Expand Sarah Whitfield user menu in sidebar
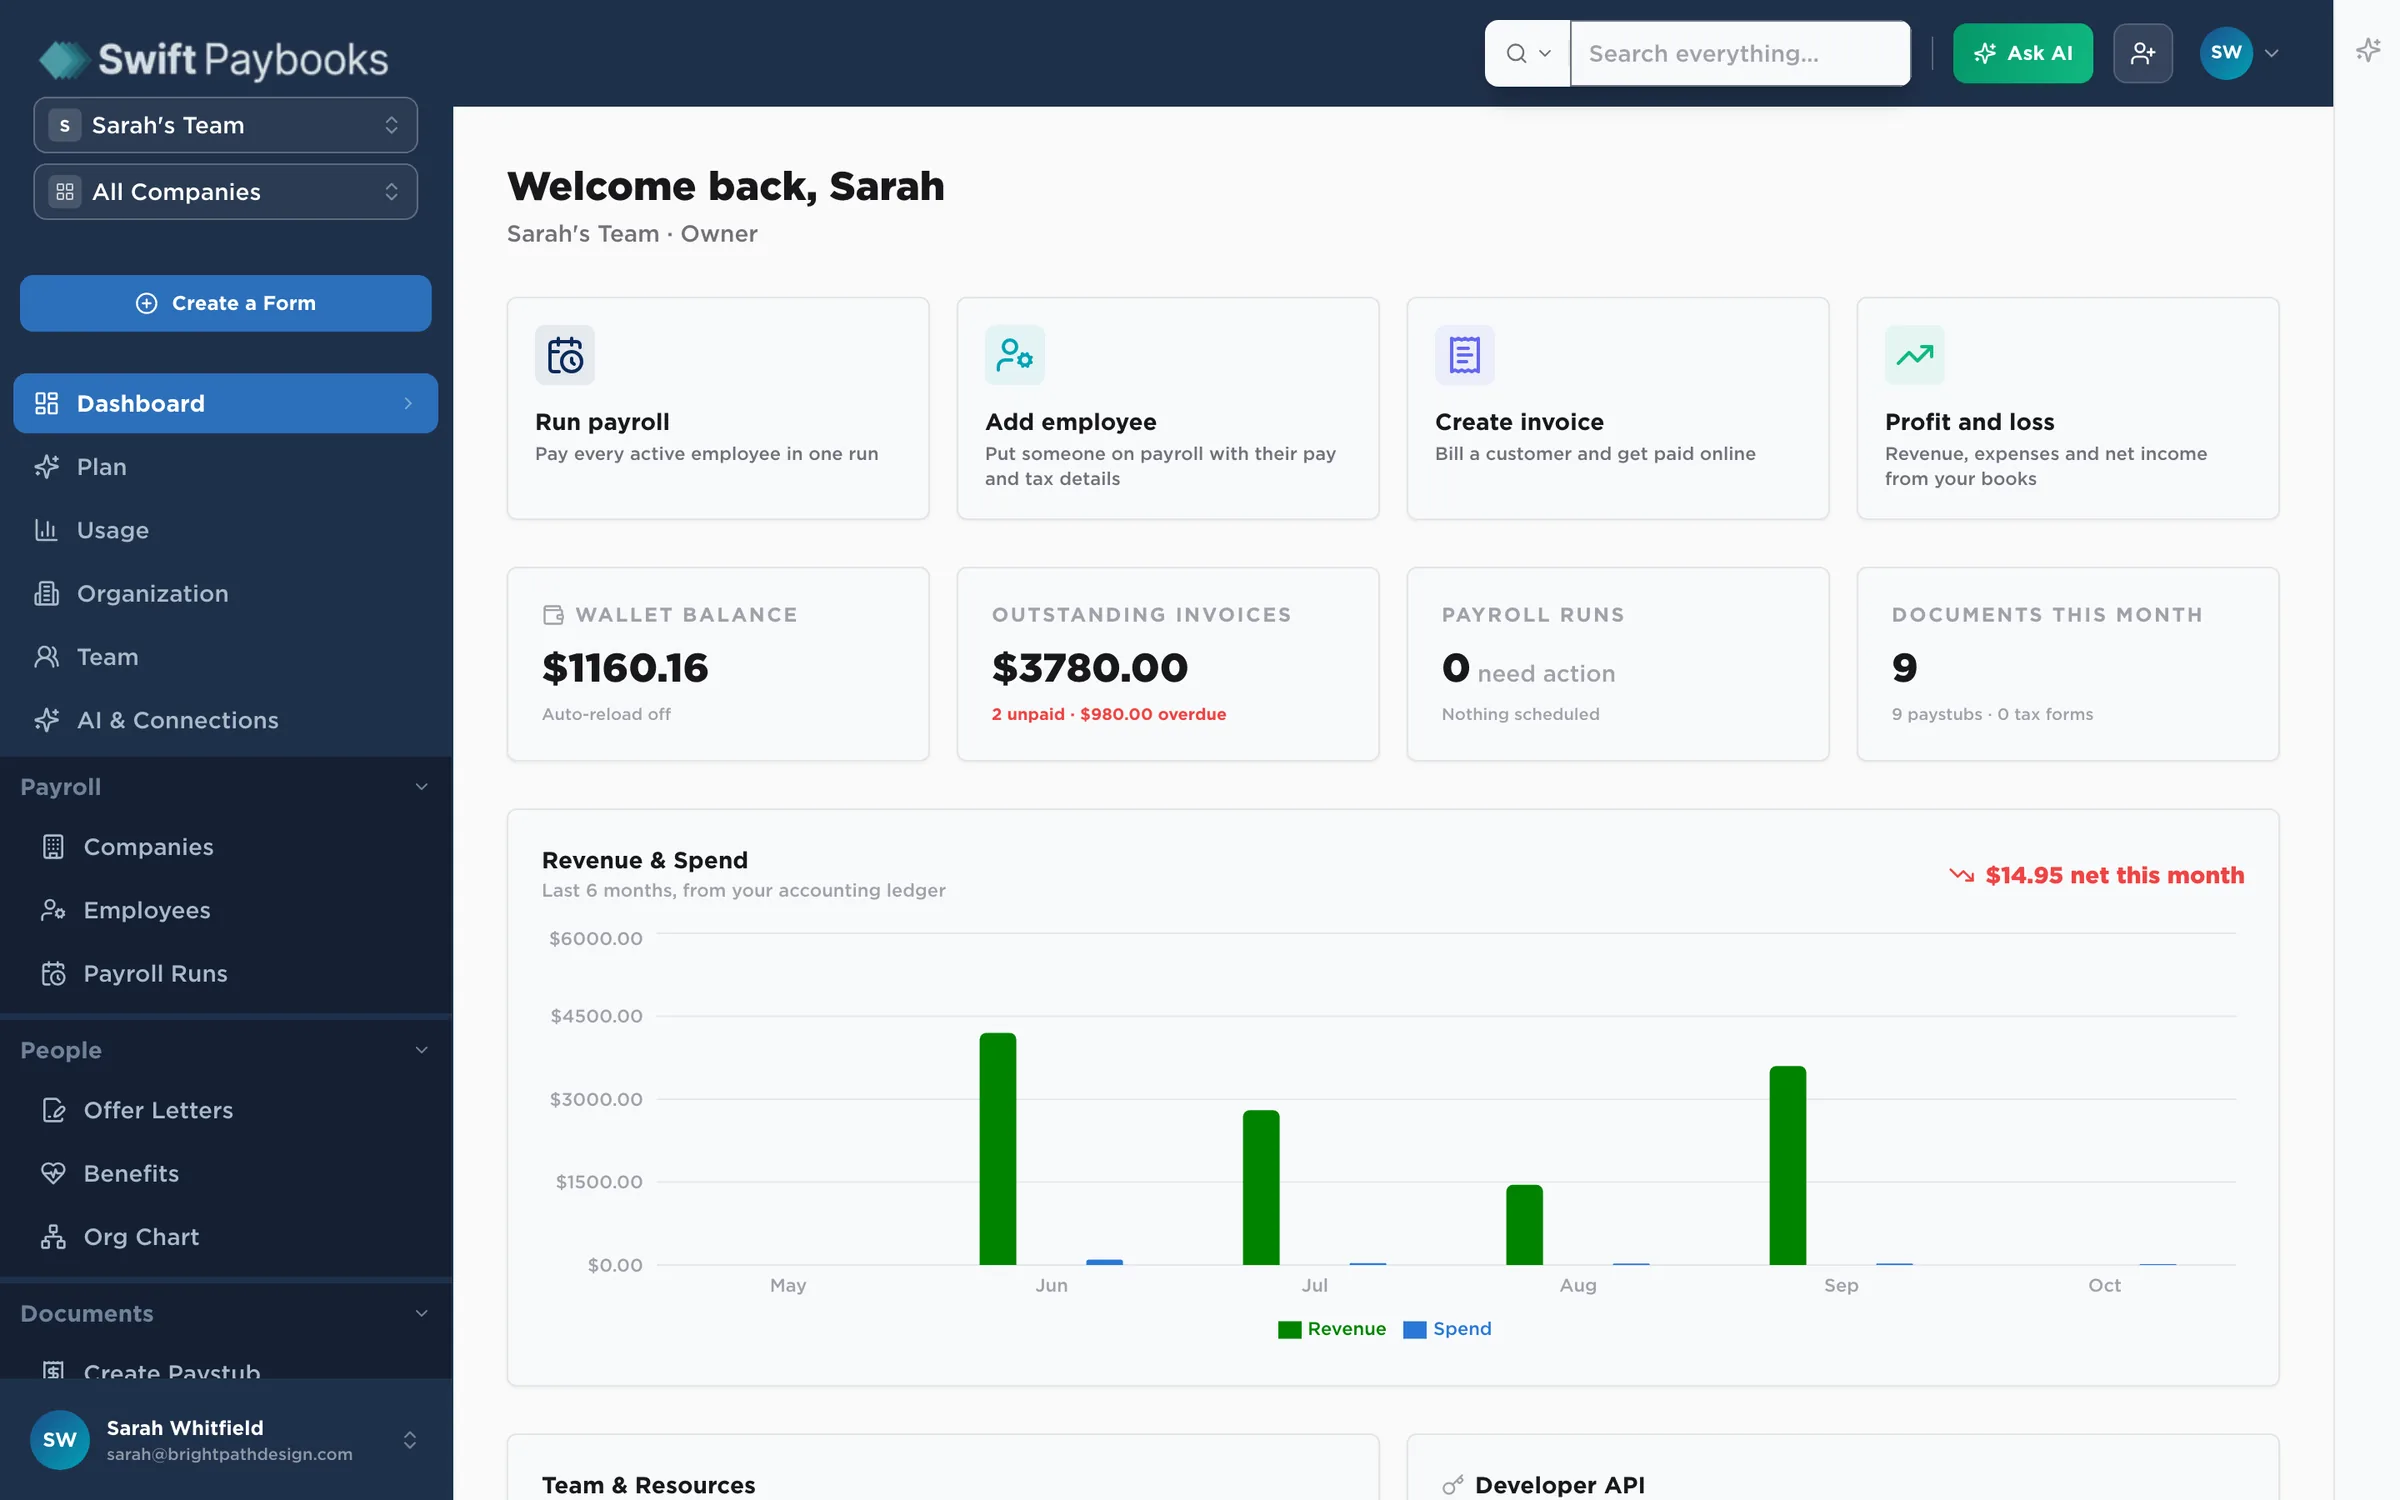Viewport: 2400px width, 1500px height. (226, 1440)
